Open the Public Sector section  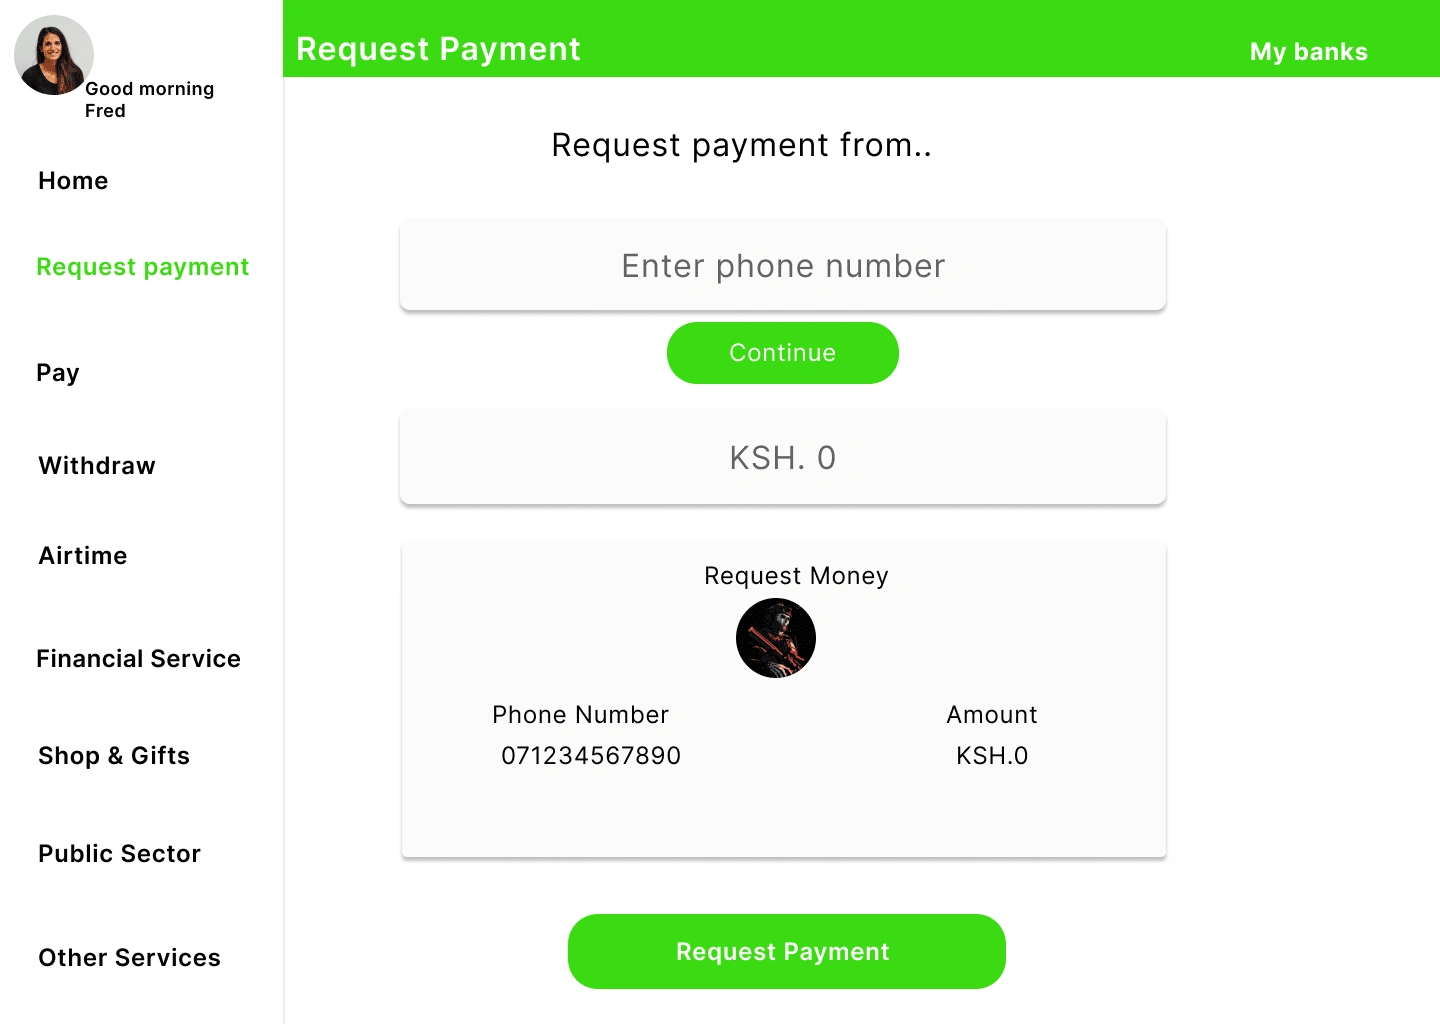click(x=120, y=854)
